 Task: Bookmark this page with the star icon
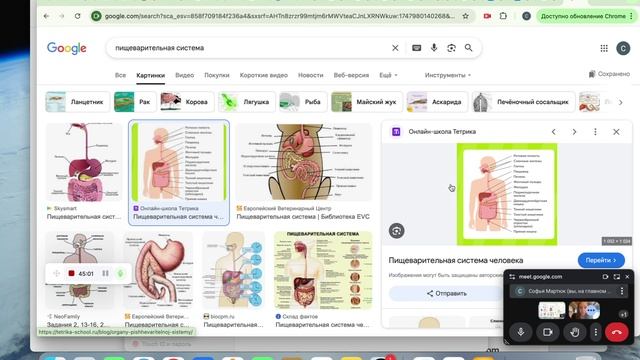click(x=465, y=16)
